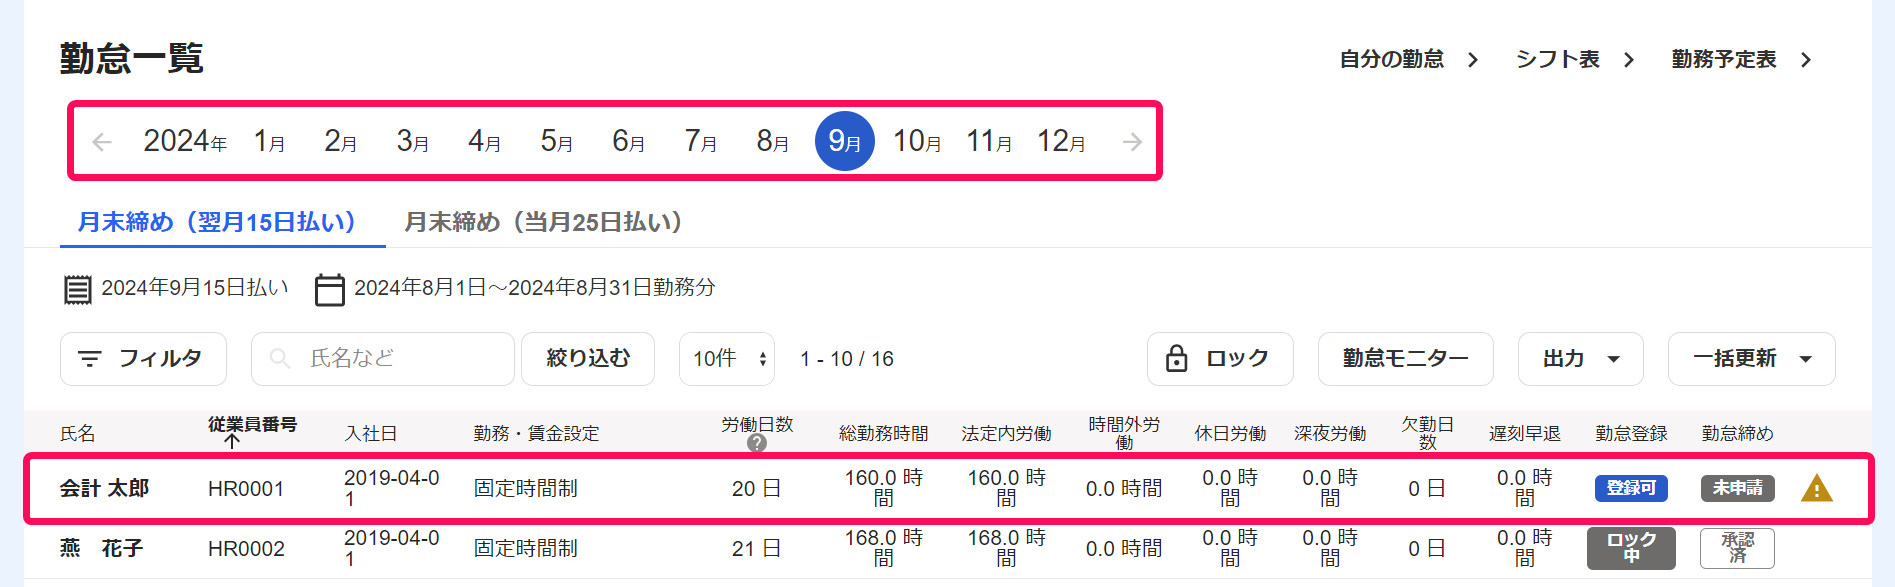Screen dimensions: 1895x587
Task: Click 登録可 badge for 会計 太郎
Action: coord(1631,488)
